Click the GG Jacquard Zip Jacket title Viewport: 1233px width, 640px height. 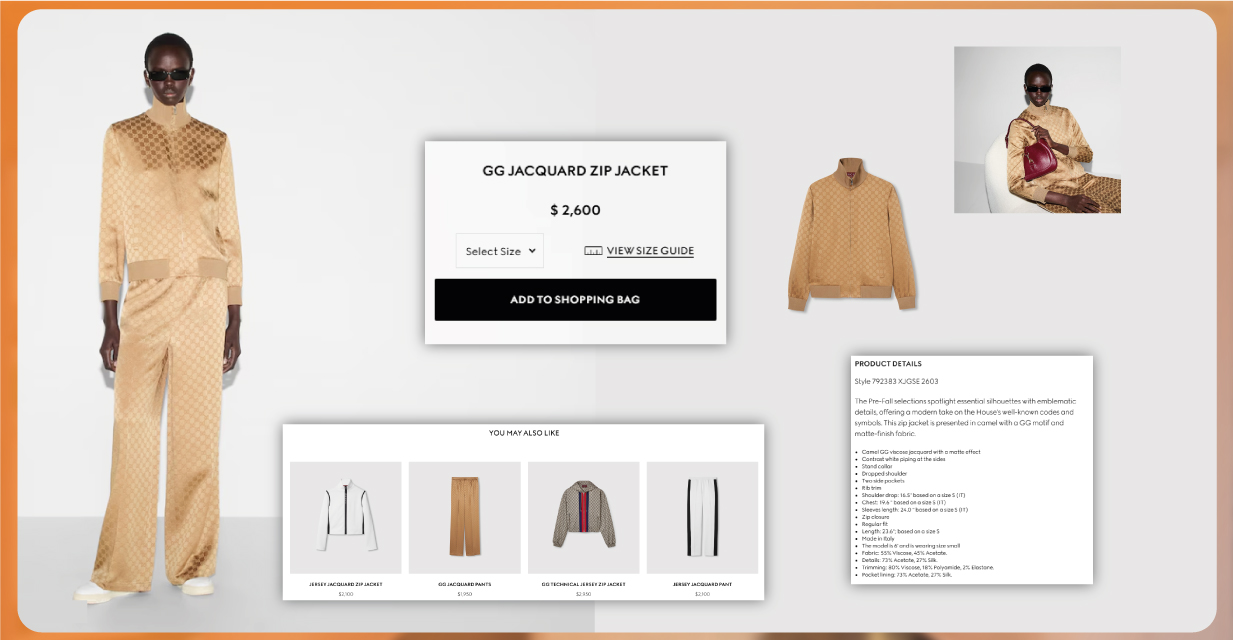[575, 171]
